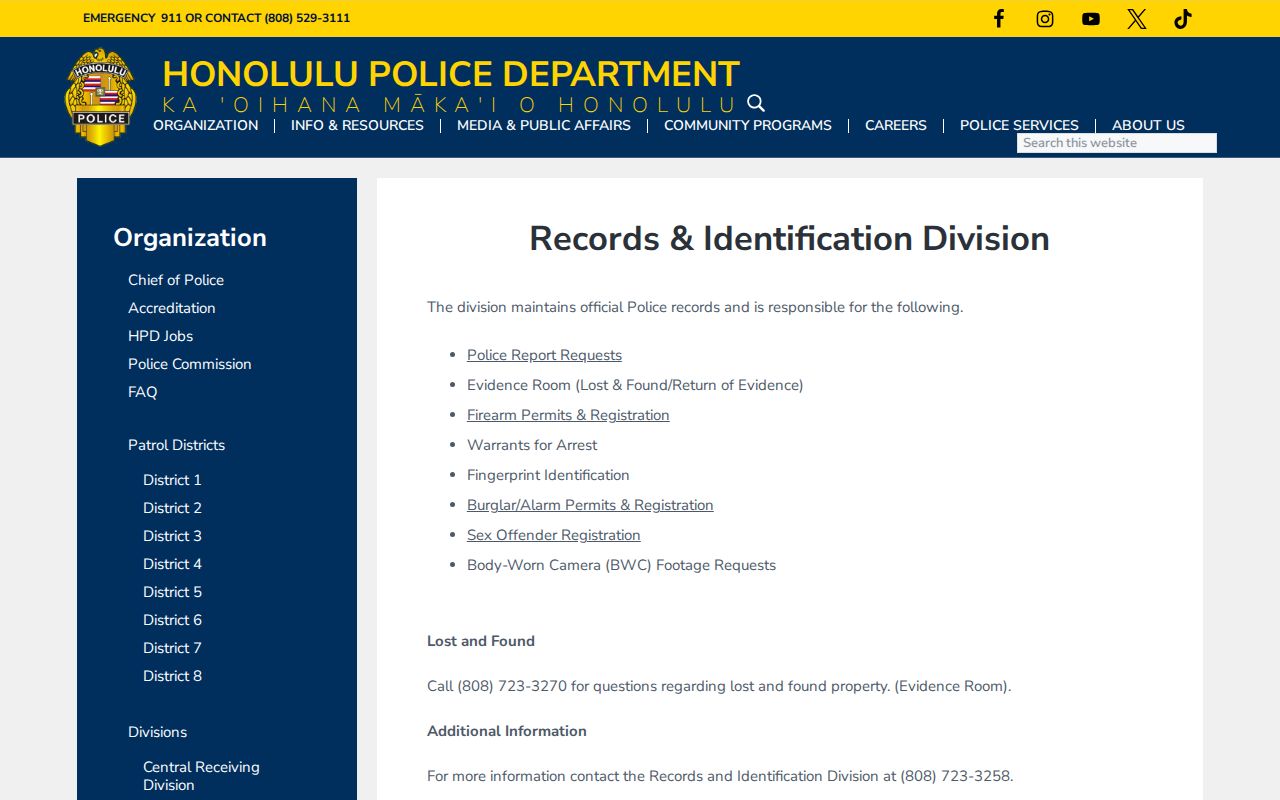Click the magnifying glass search icon

[756, 103]
